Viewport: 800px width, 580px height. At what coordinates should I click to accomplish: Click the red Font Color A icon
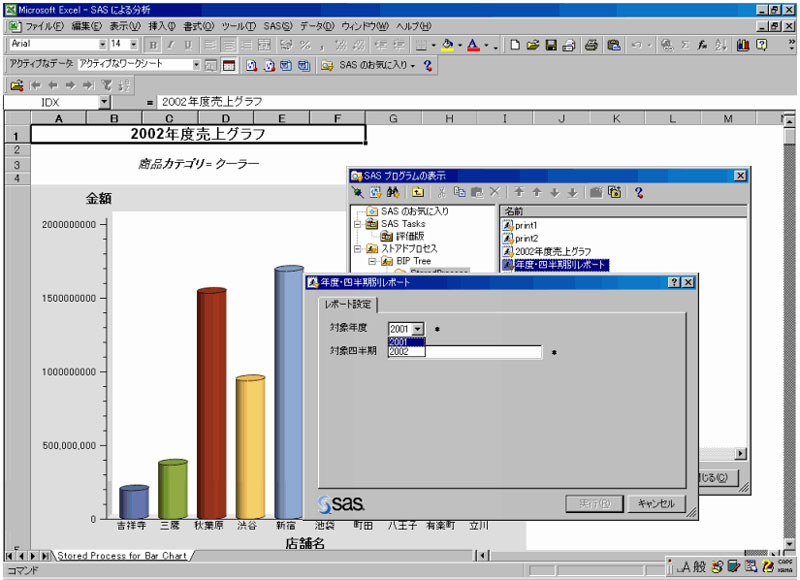(x=473, y=45)
